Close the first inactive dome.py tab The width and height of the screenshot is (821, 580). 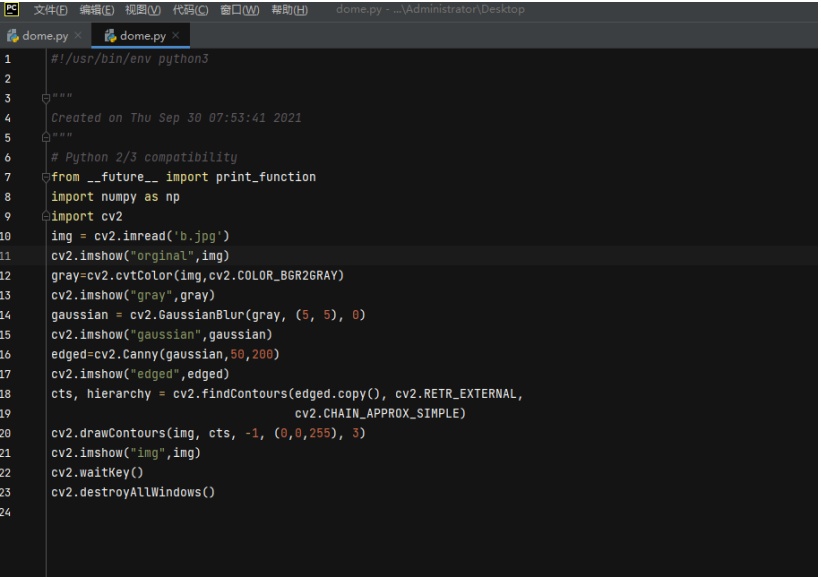[78, 36]
